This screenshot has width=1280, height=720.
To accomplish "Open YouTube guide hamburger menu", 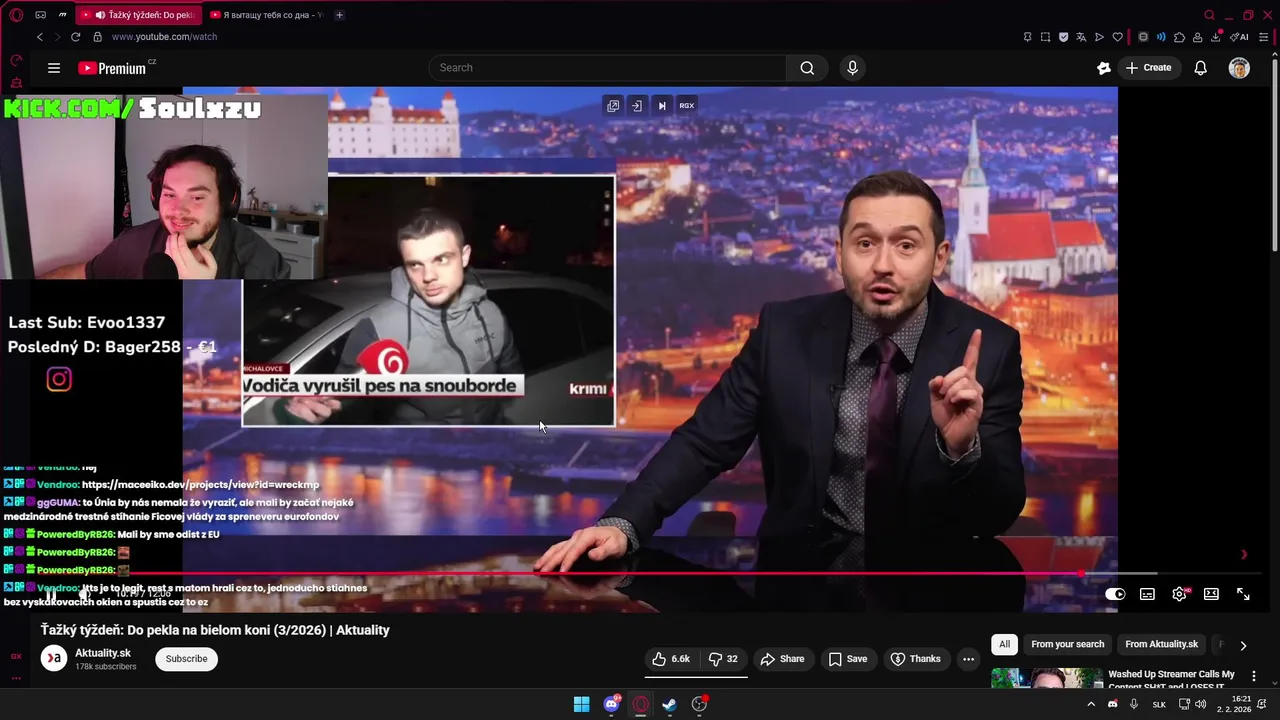I will click(54, 68).
